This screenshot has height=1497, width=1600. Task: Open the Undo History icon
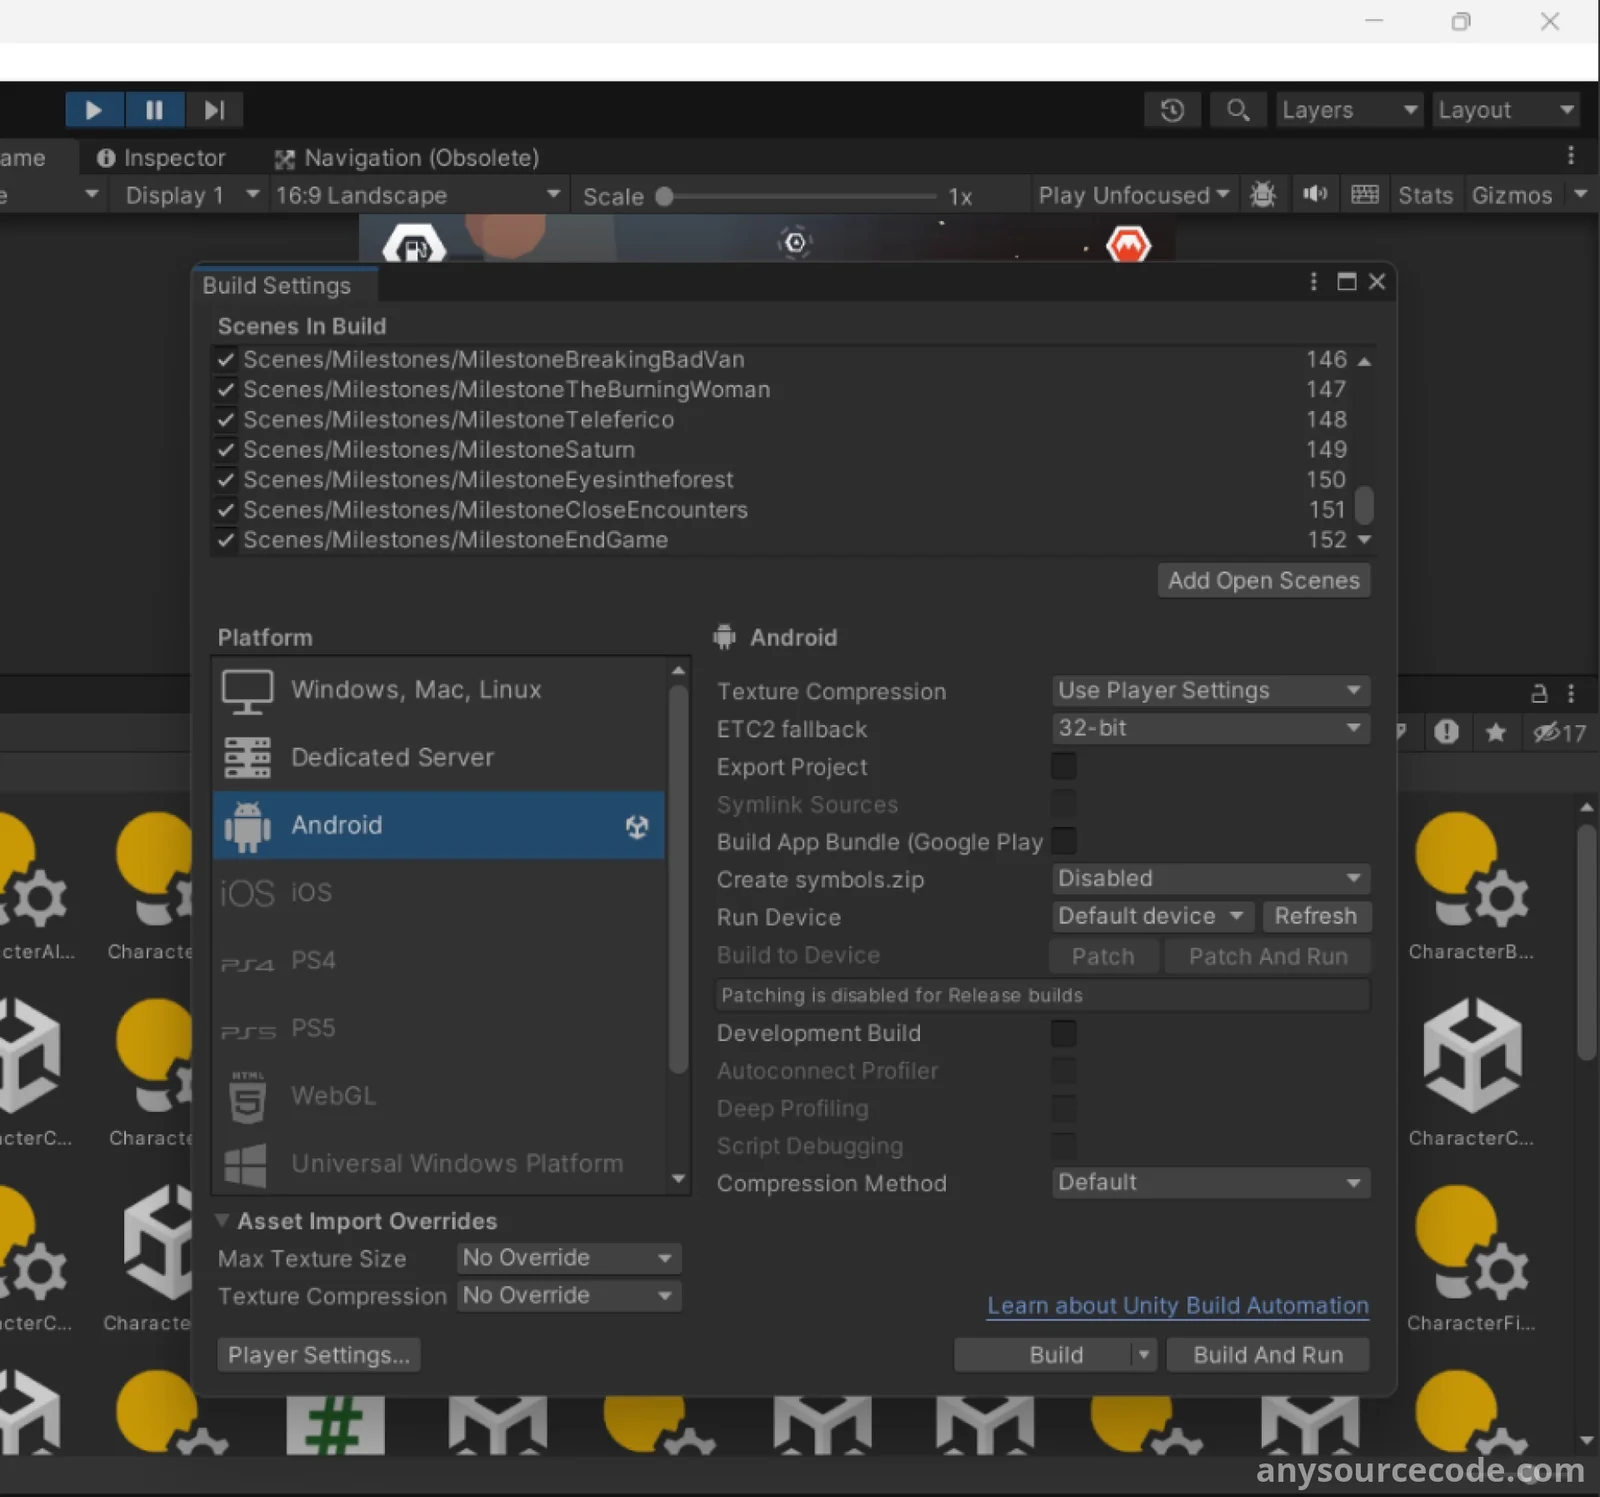coord(1172,110)
